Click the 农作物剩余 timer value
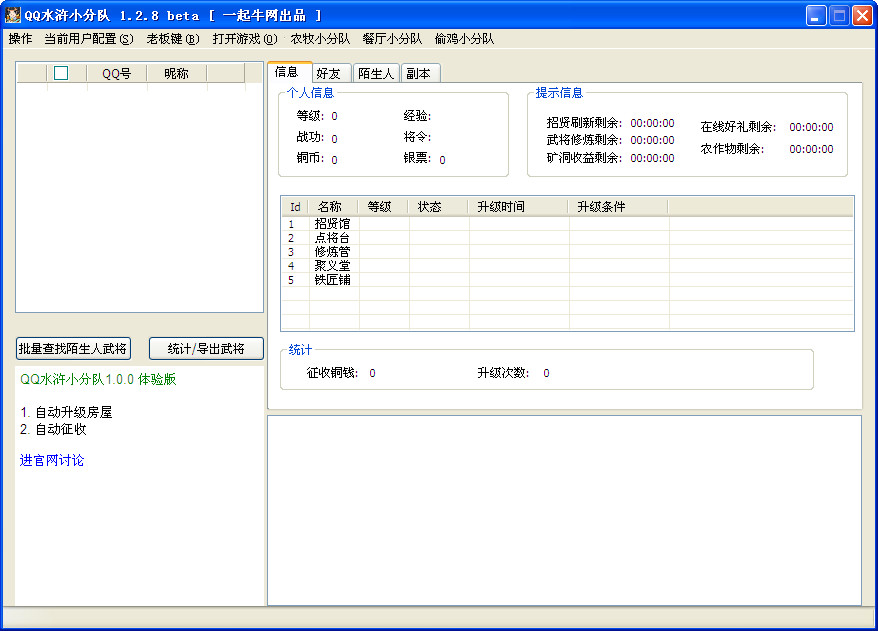The width and height of the screenshot is (878, 631). 811,149
